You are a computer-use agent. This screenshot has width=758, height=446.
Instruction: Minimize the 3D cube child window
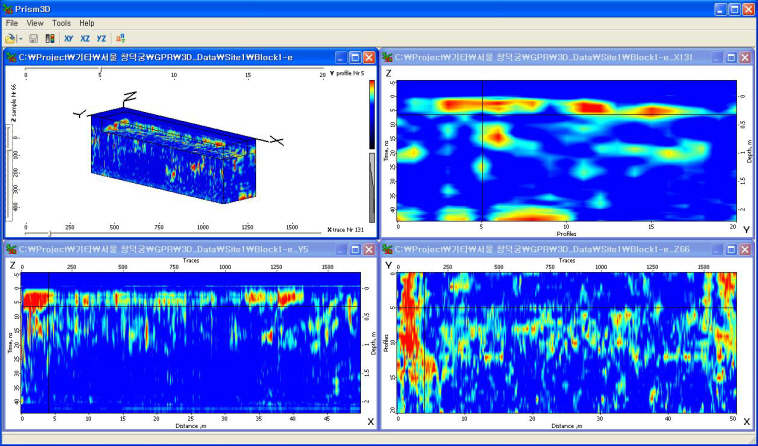pos(341,58)
